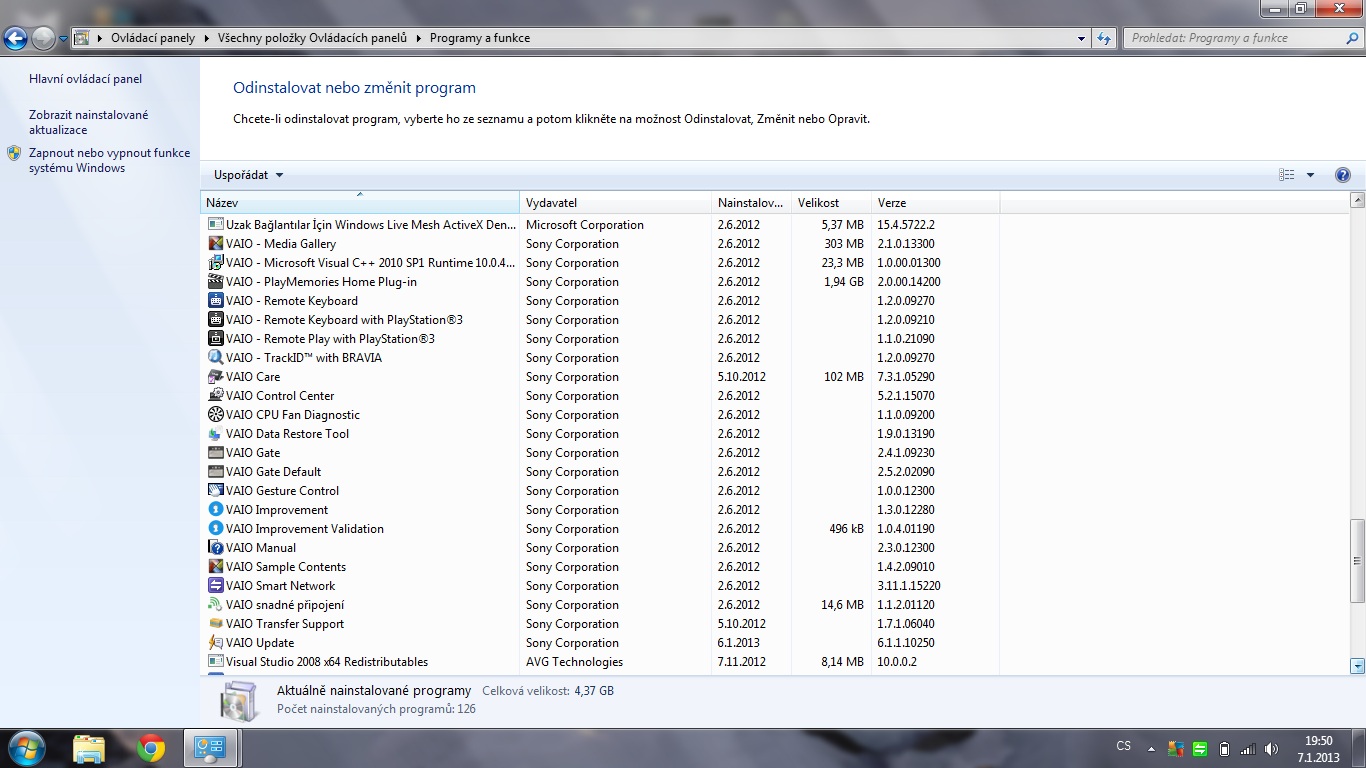Screen dimensions: 1366x768
Task: Open the Uspořádat dropdown menu
Action: point(248,175)
